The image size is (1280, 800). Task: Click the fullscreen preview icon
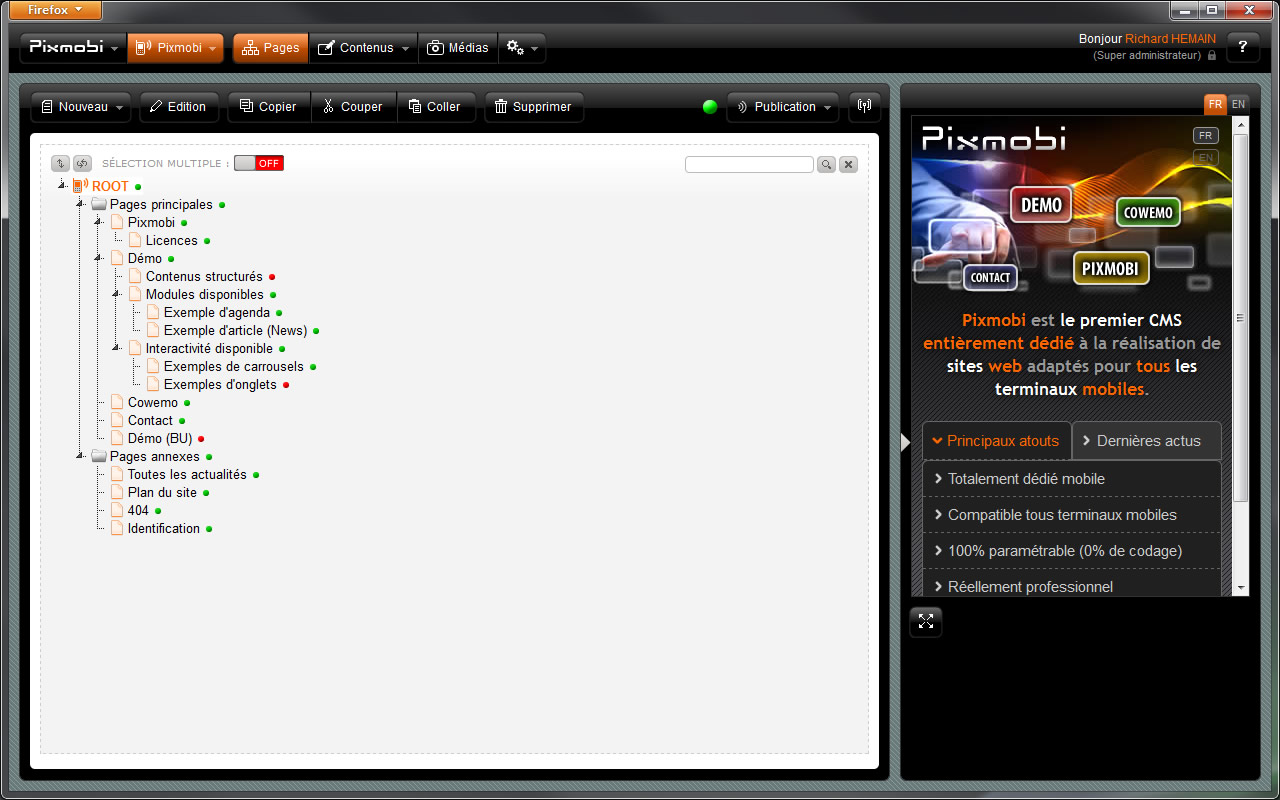926,621
